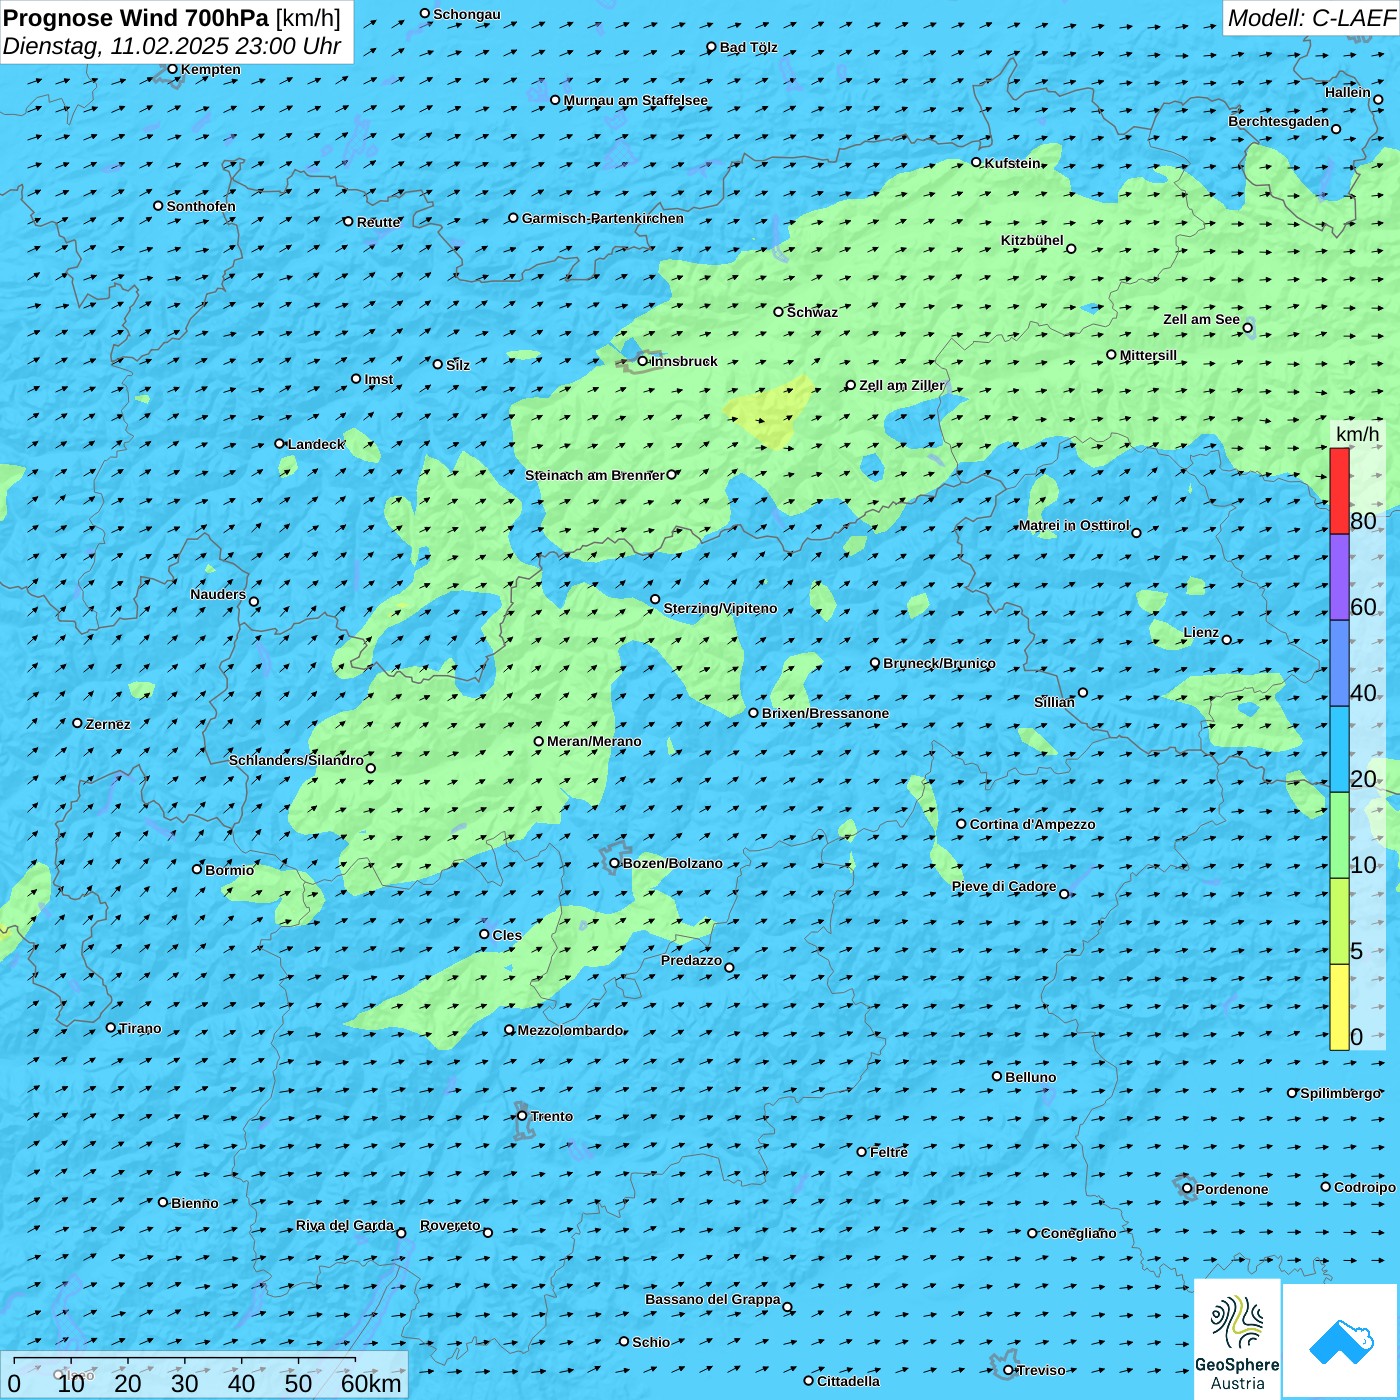This screenshot has height=1400, width=1400.
Task: Click the yellow 0 km/h legend color
Action: click(x=1339, y=1007)
